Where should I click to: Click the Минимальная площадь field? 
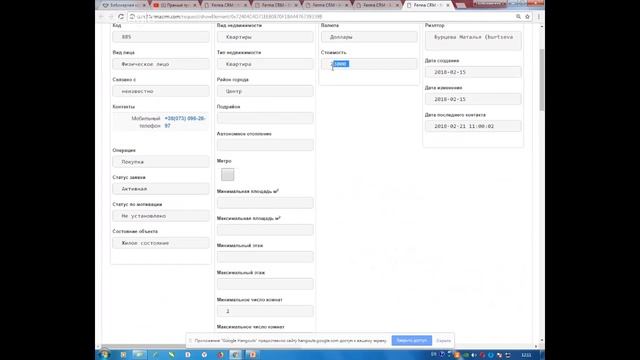coord(265,203)
